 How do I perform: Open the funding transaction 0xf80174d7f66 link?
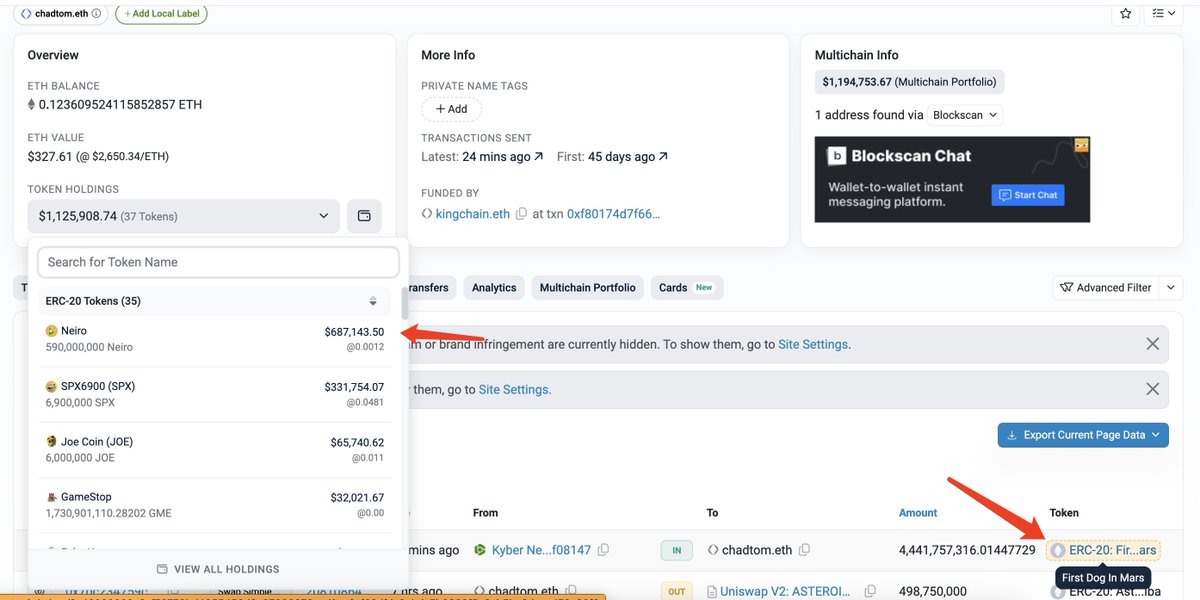[x=614, y=214]
